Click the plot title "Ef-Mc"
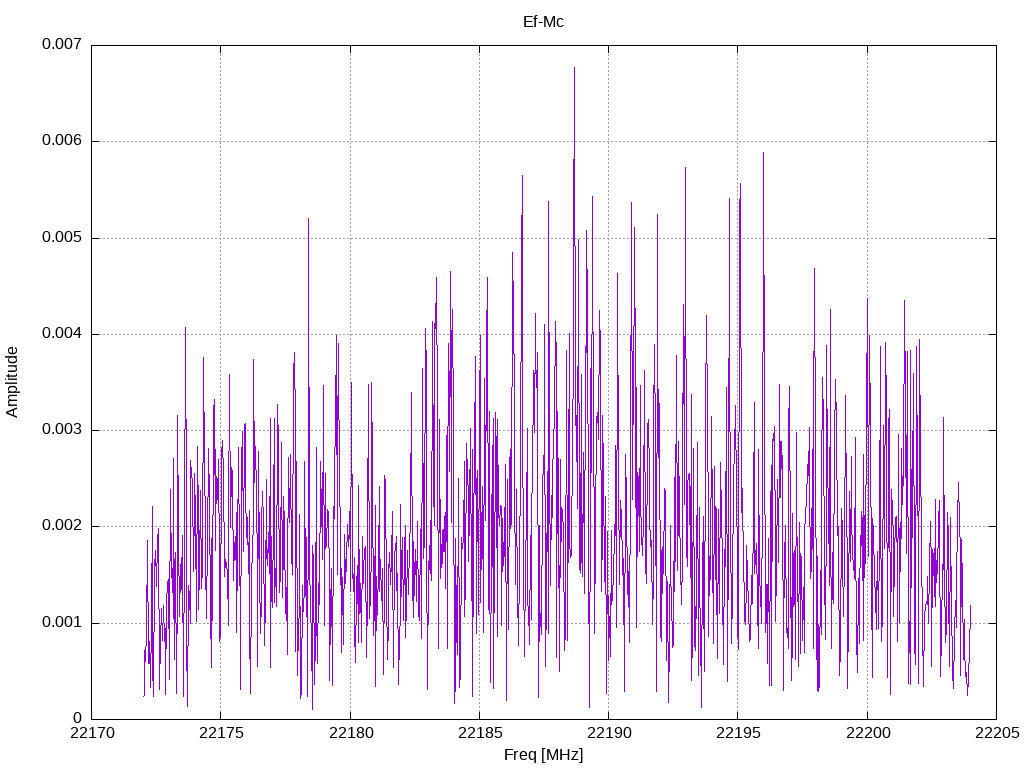Viewport: 1024px width, 768px height. point(543,22)
